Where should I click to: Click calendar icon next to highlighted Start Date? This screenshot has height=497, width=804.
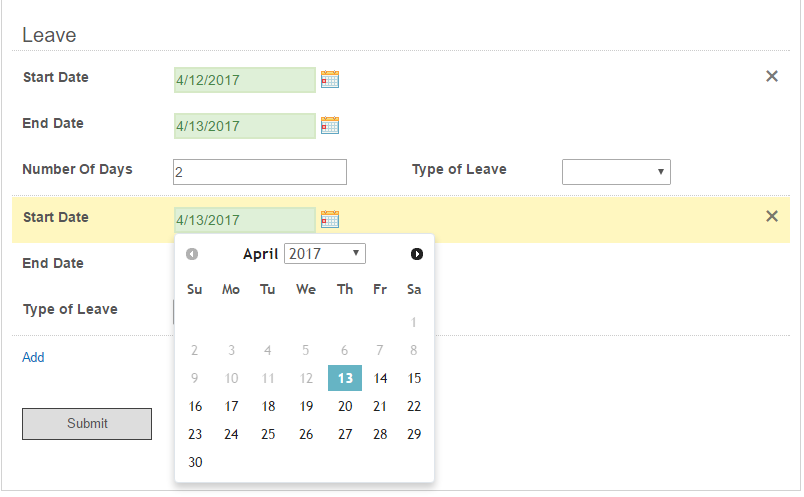pyautogui.click(x=330, y=219)
